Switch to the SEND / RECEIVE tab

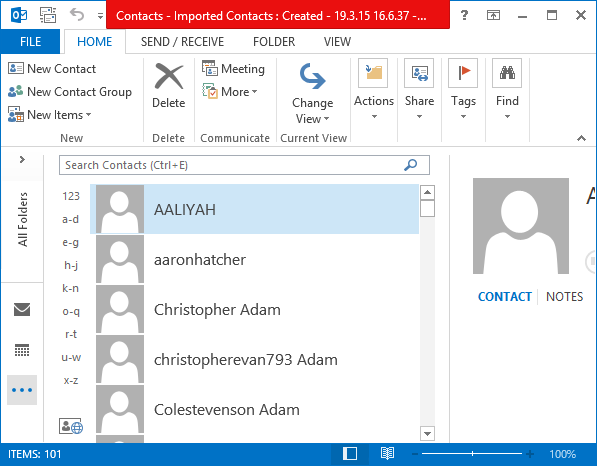pos(182,41)
